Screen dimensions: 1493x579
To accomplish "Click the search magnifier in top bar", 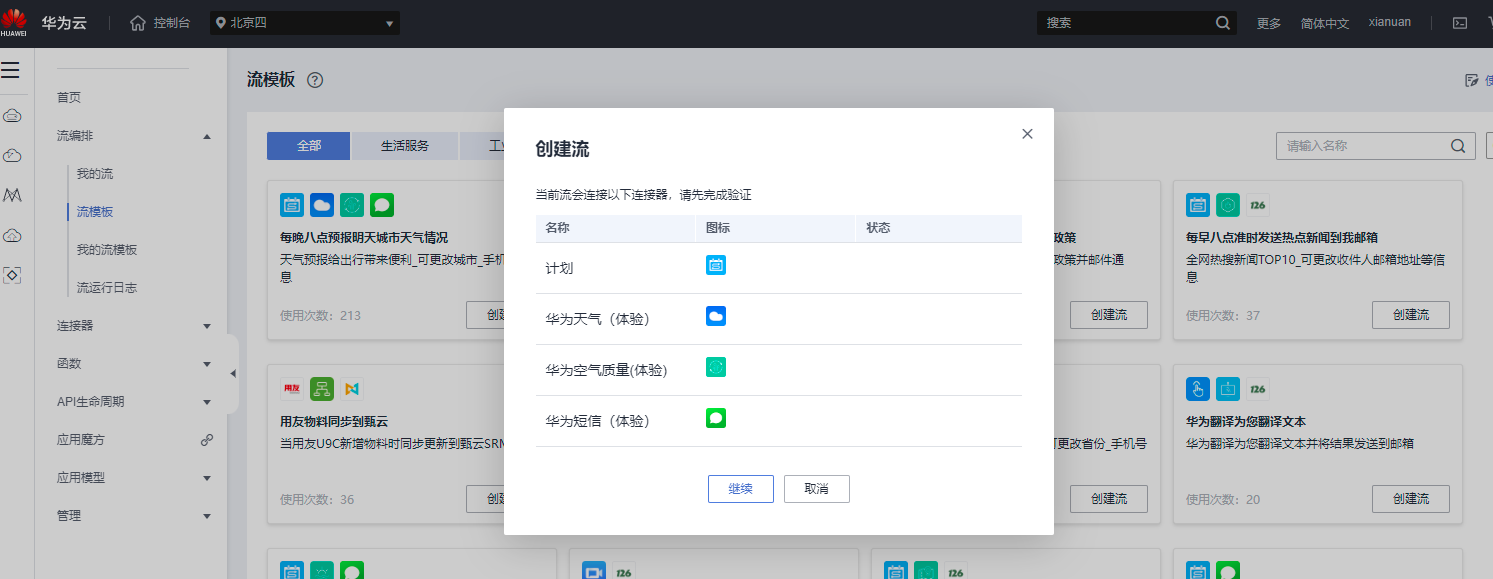I will [1223, 23].
